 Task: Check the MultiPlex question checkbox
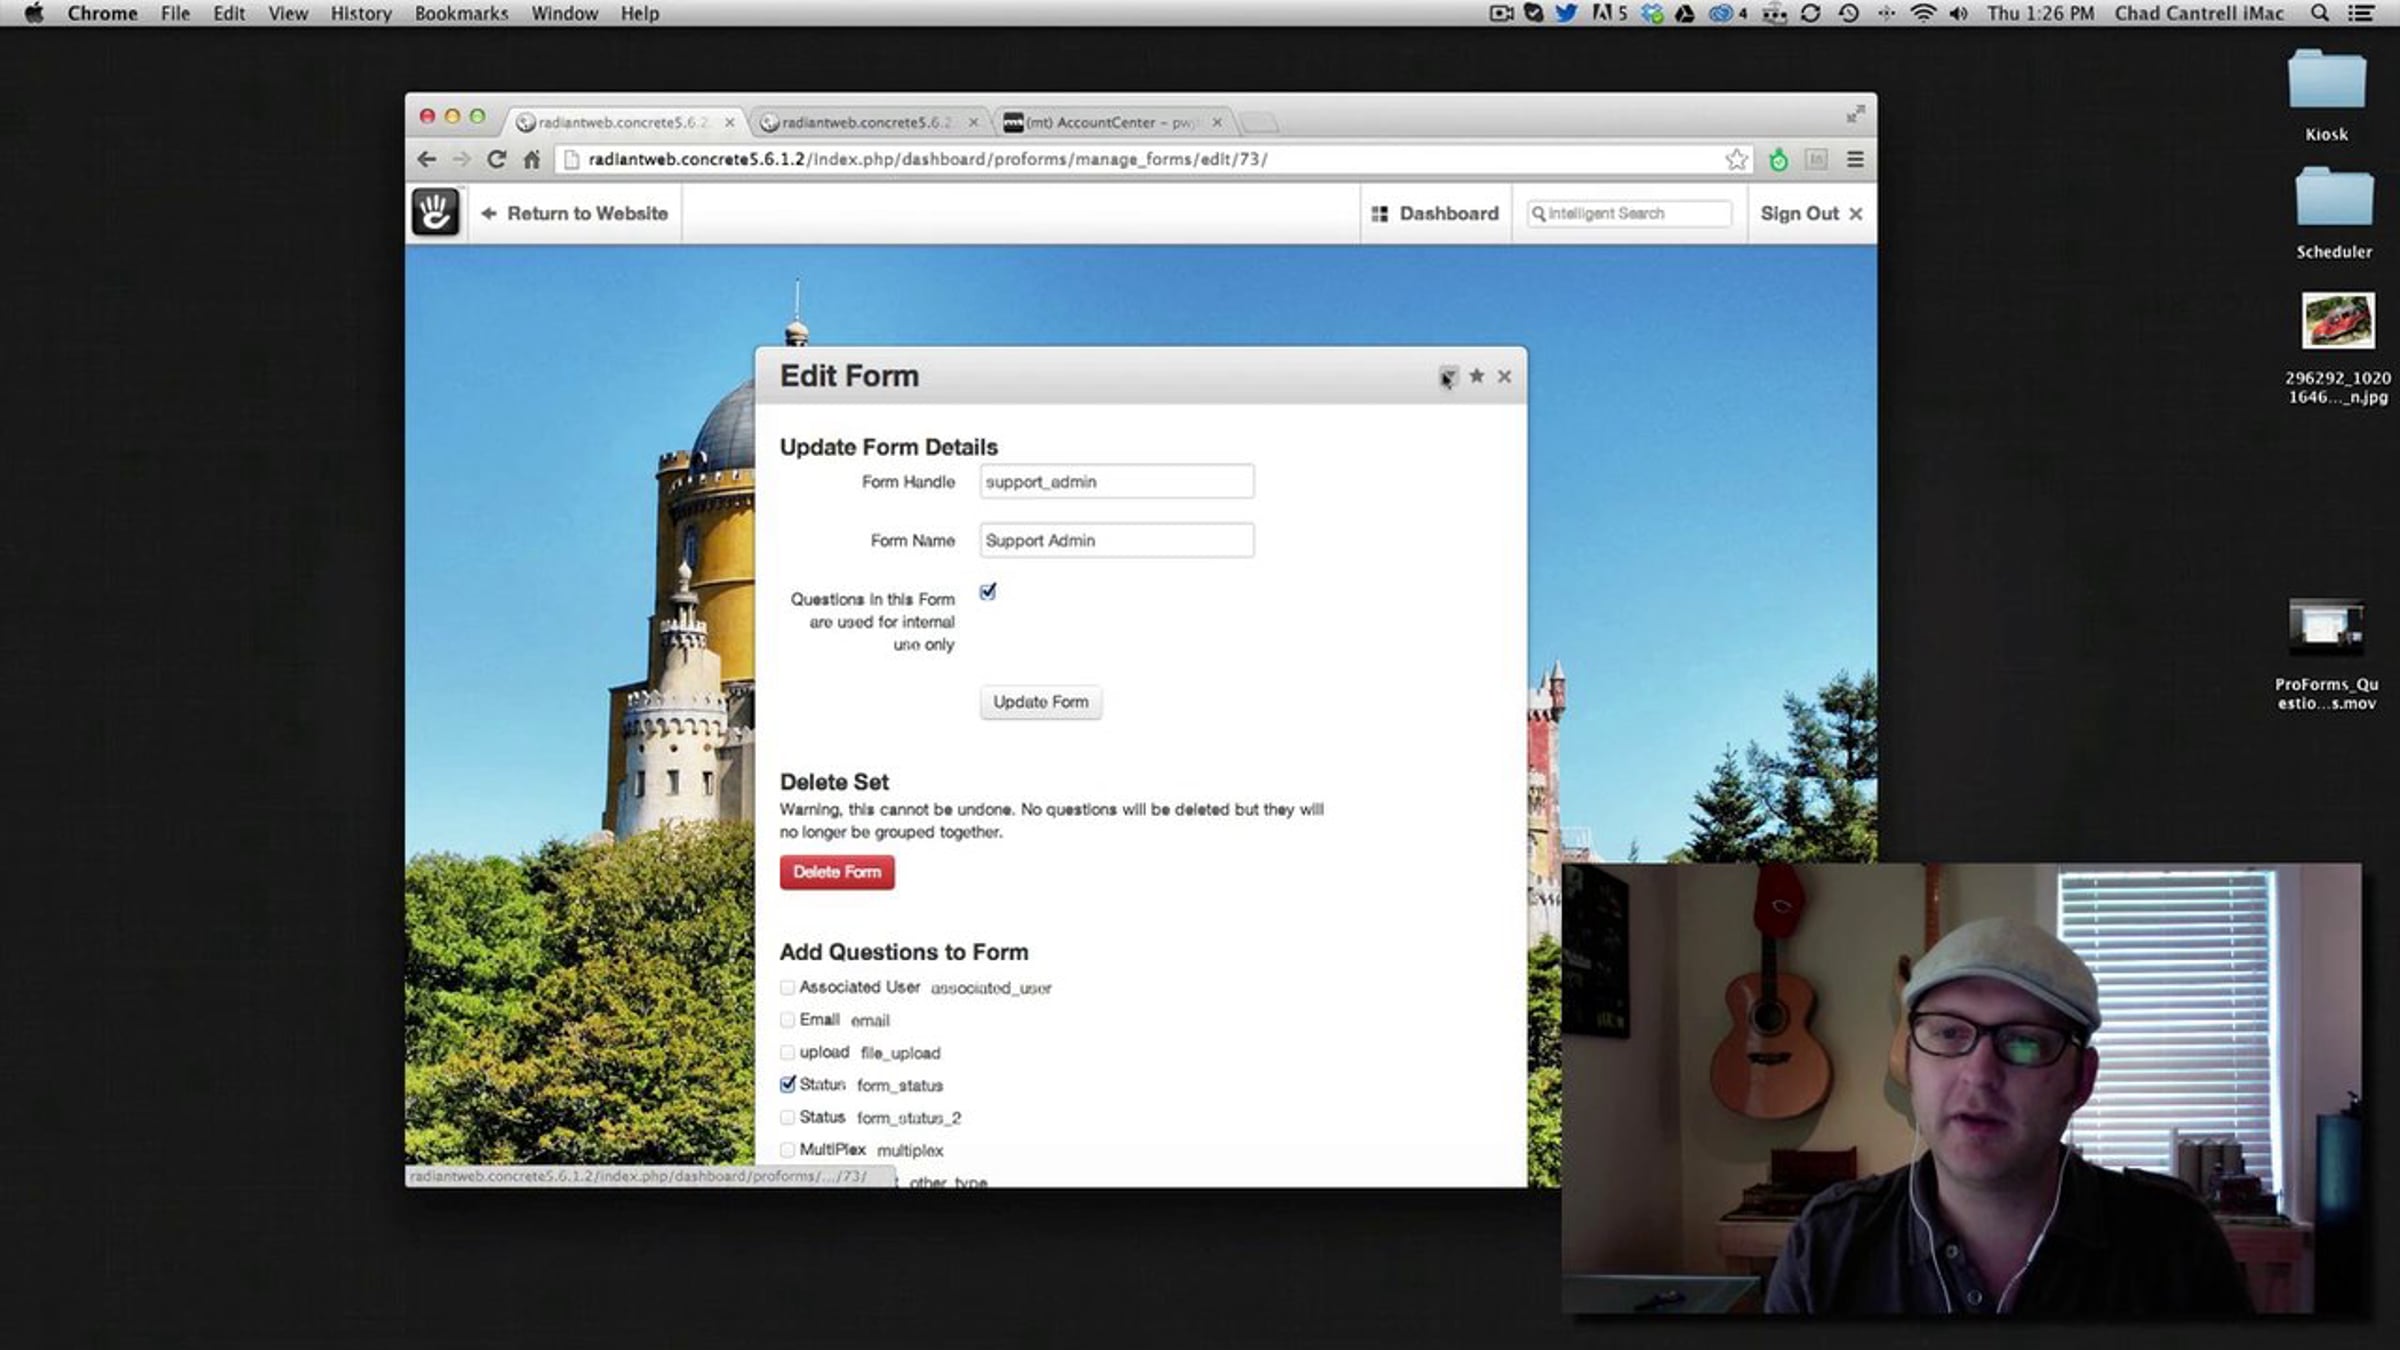[787, 1150]
